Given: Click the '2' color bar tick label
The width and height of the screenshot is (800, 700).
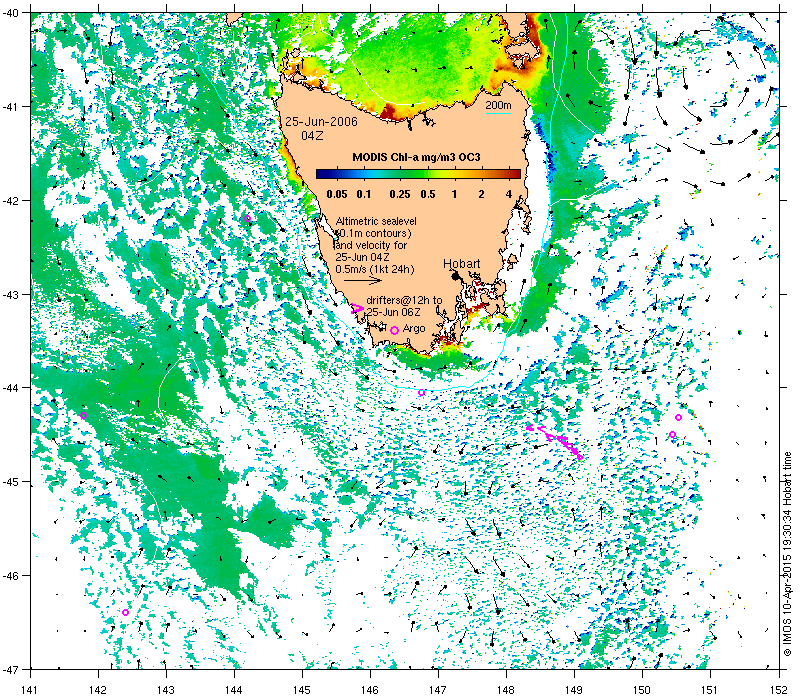Looking at the screenshot, I should [481, 194].
